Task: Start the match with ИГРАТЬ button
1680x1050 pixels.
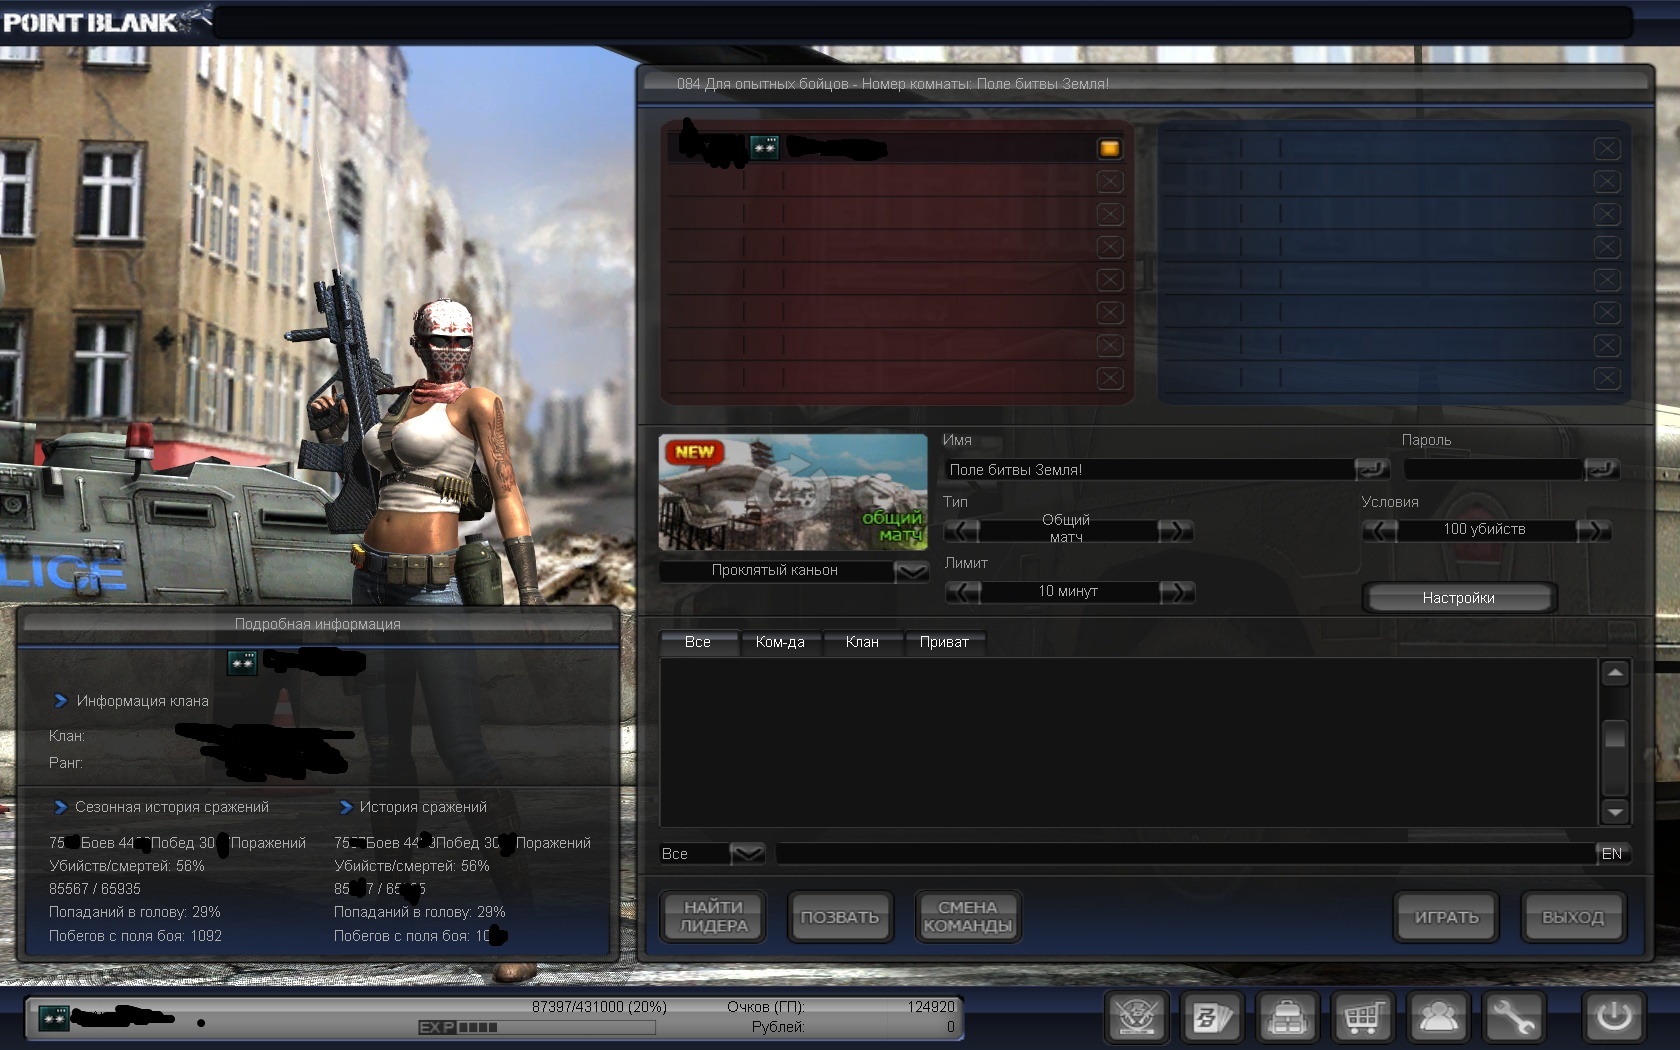Action: 1446,917
